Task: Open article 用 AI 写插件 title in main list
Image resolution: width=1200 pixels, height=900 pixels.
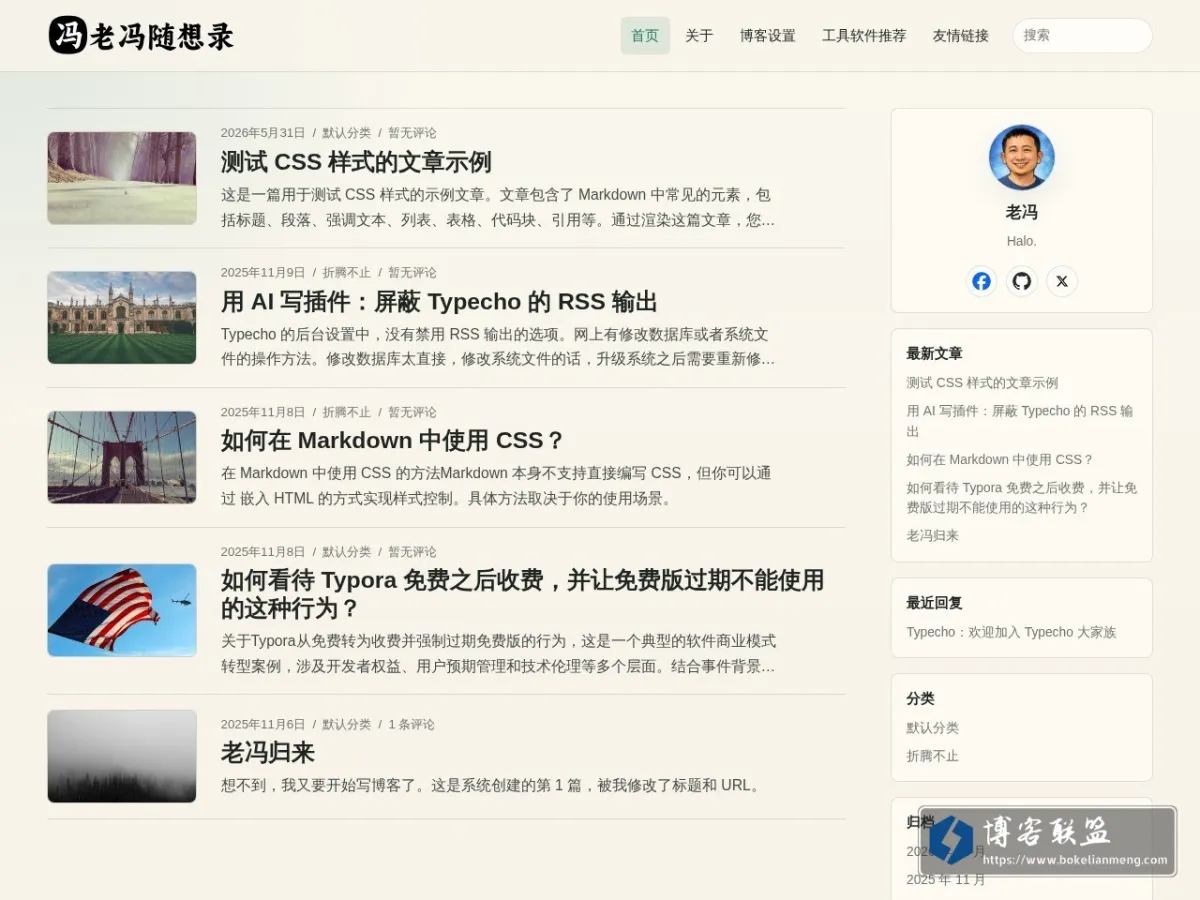Action: tap(439, 302)
